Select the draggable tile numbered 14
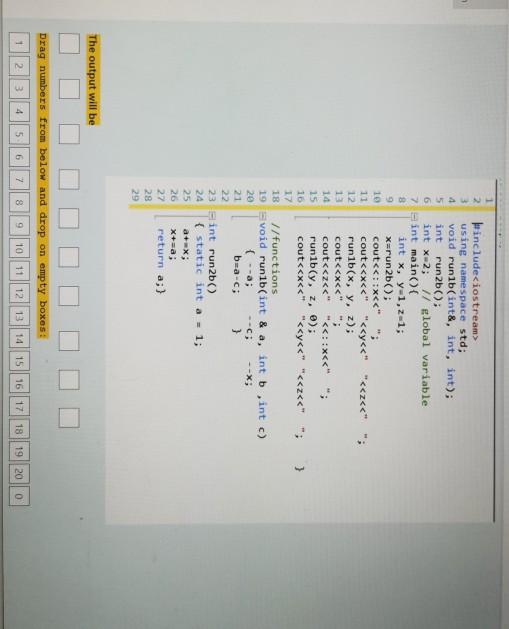Viewport: 509px width, 629px height. coord(19,341)
